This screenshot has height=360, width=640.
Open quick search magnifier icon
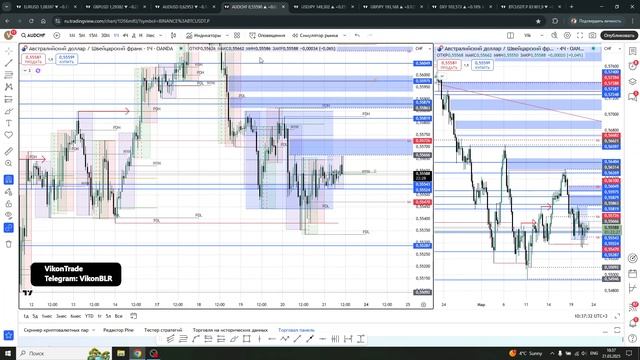pyautogui.click(x=554, y=36)
